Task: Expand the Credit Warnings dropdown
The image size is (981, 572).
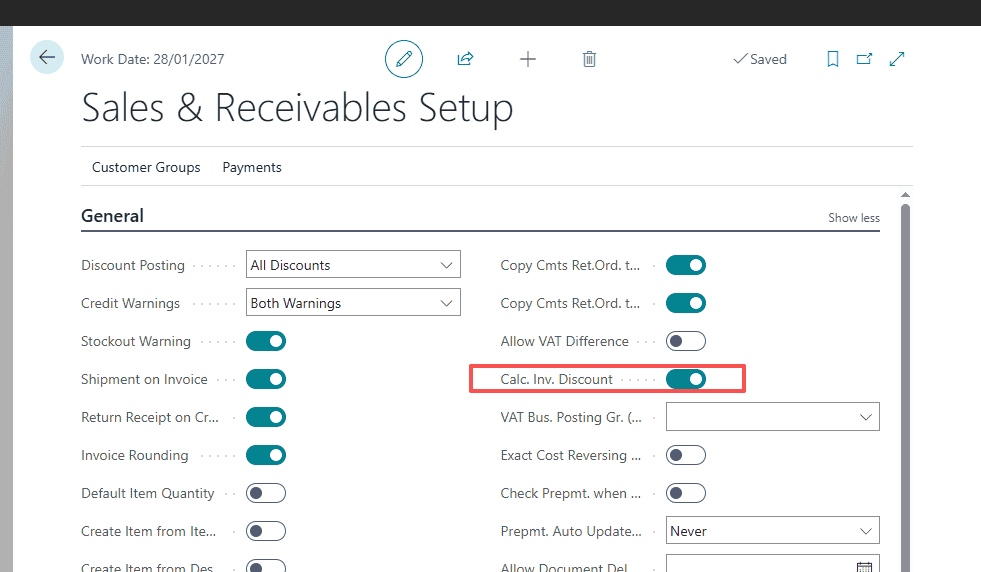Action: [x=353, y=303]
